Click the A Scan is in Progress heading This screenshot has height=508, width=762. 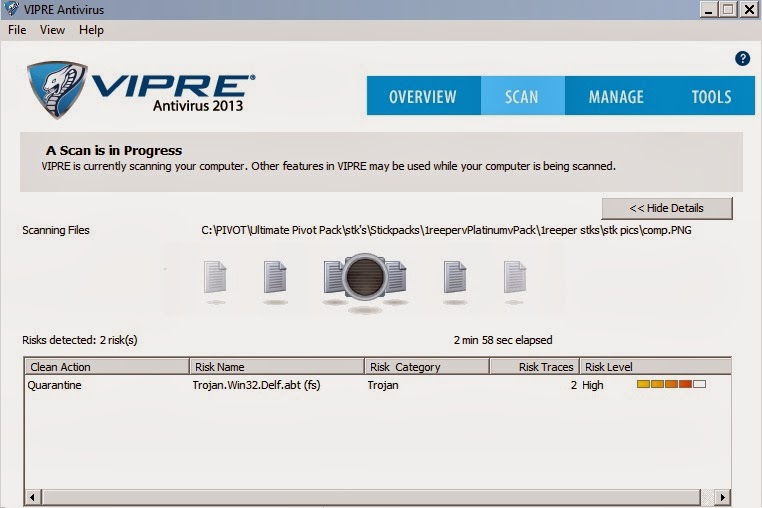pos(114,150)
